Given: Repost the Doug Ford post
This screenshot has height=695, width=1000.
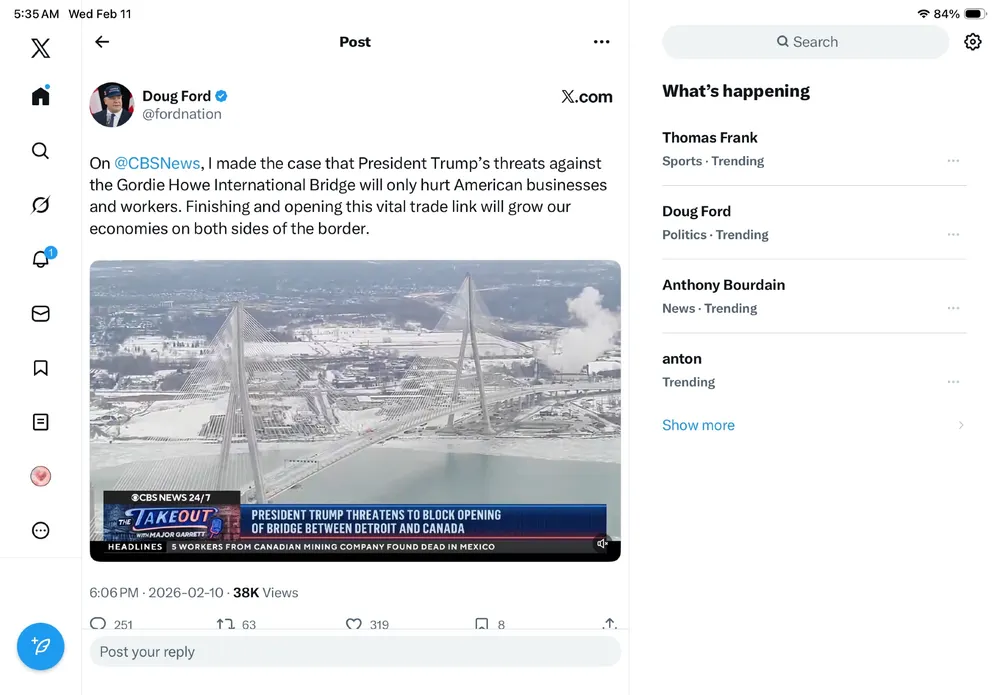Looking at the screenshot, I should [225, 624].
